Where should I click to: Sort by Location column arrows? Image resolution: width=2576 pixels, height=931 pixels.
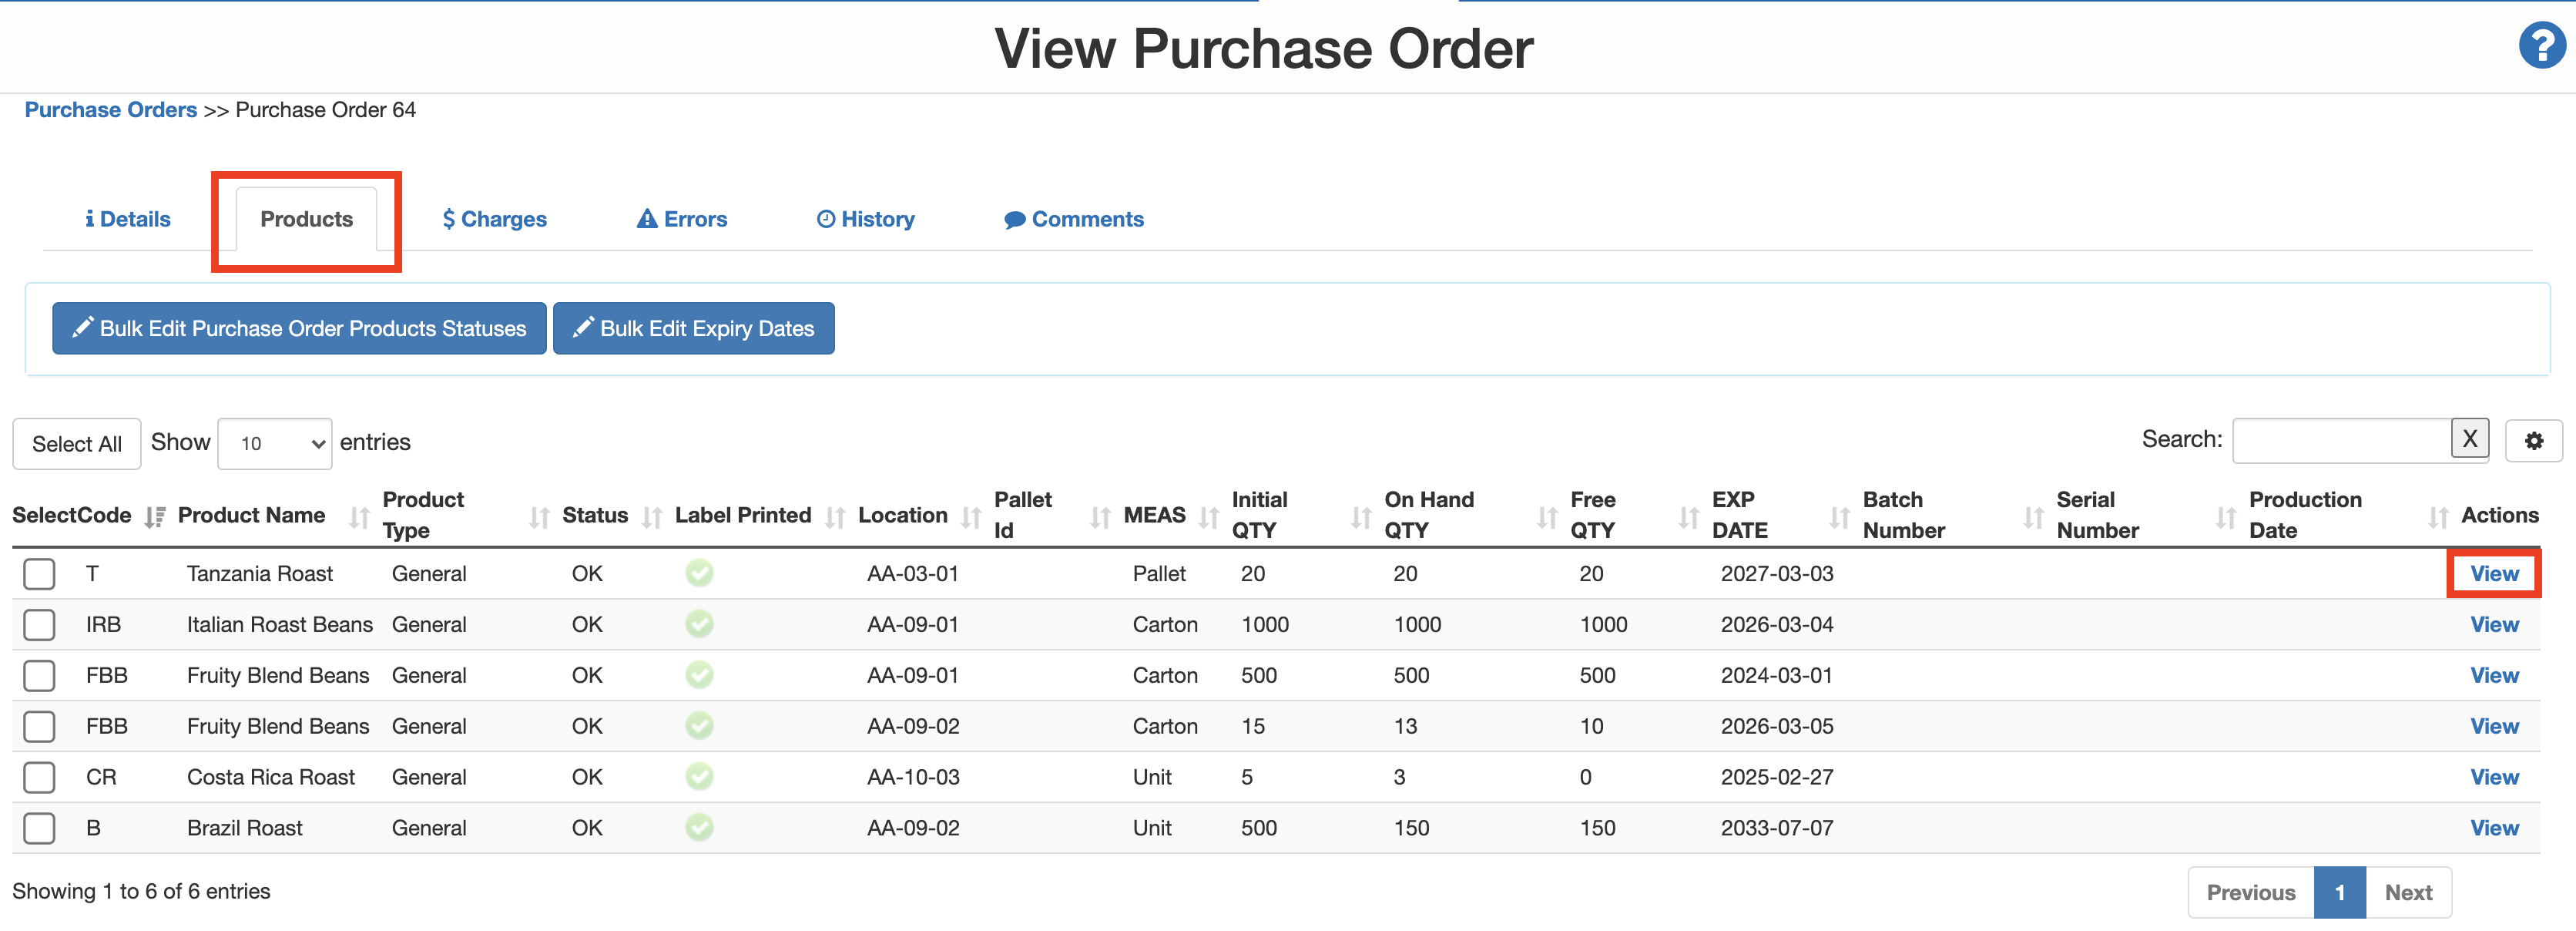(970, 516)
